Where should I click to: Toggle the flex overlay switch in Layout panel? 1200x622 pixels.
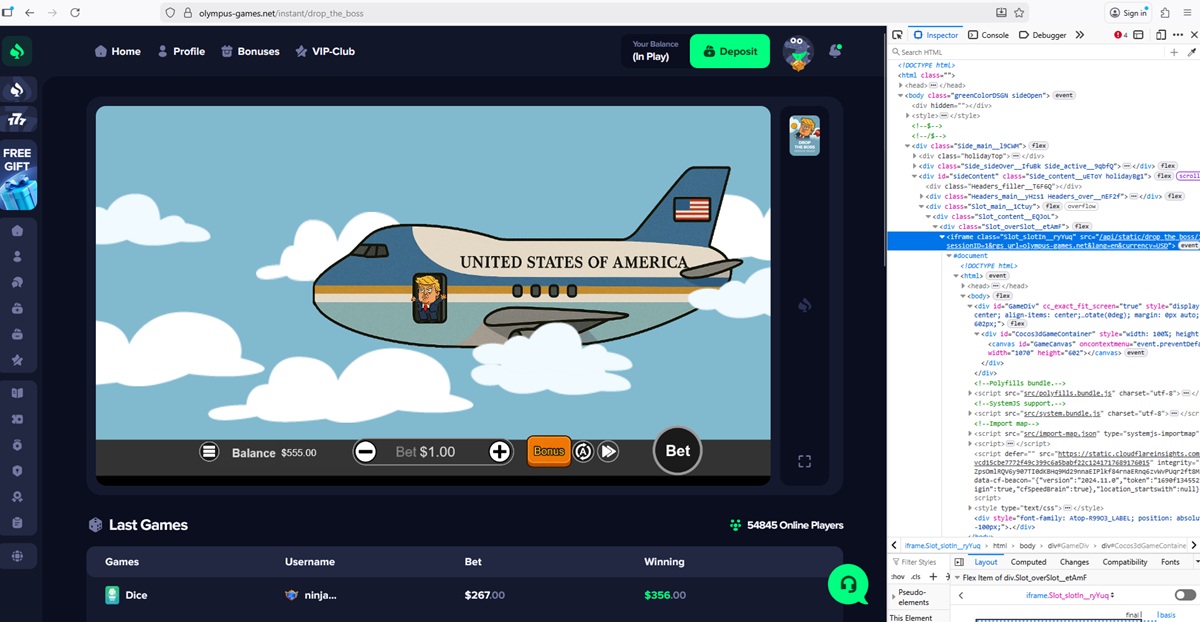point(1184,595)
